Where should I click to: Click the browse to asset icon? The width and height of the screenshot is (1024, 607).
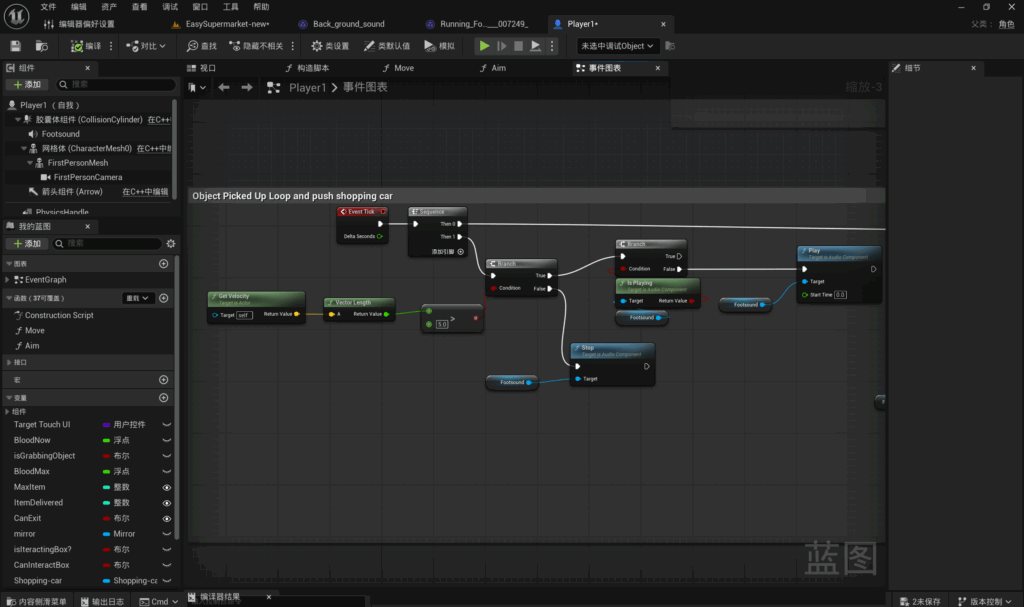tap(42, 46)
